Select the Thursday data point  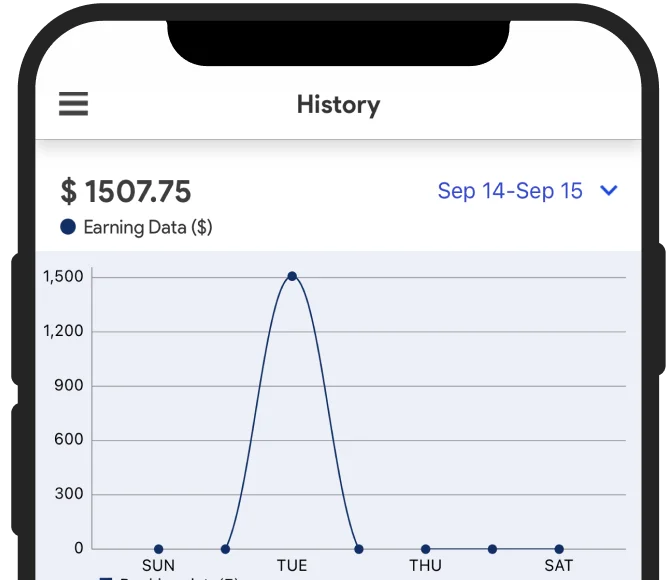[425, 549]
